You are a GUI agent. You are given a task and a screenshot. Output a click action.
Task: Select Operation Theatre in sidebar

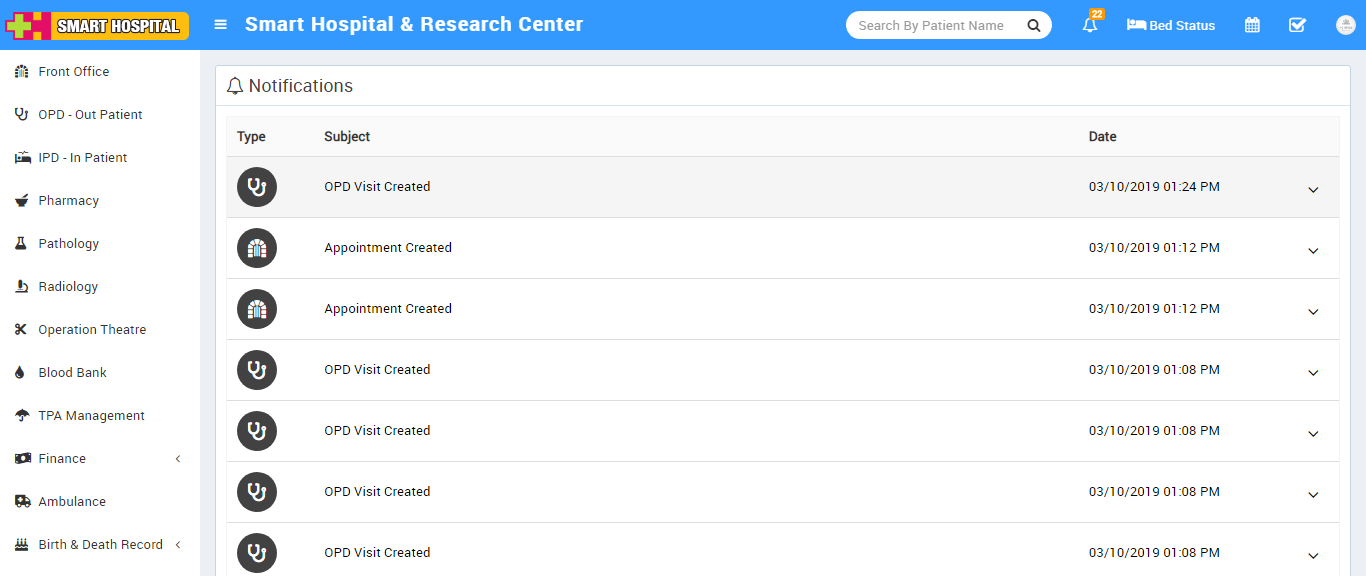[x=92, y=330]
